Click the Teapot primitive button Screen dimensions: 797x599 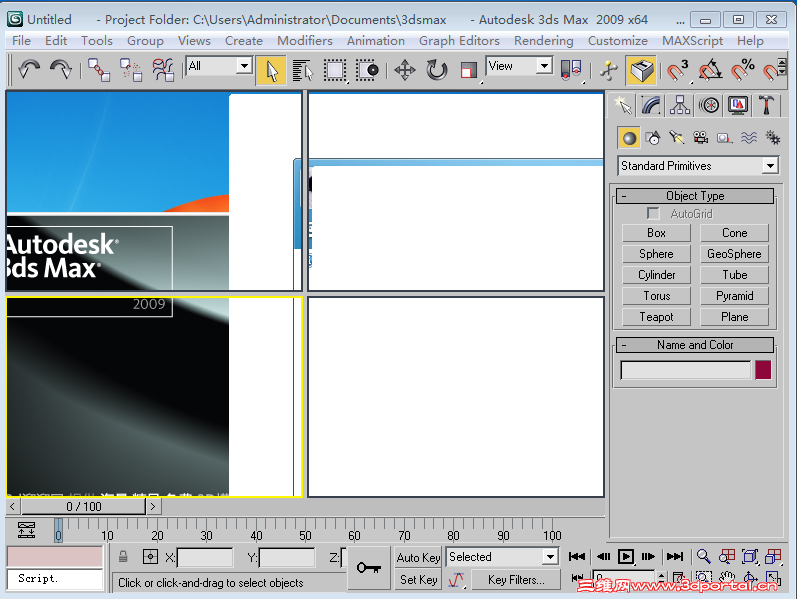656,317
